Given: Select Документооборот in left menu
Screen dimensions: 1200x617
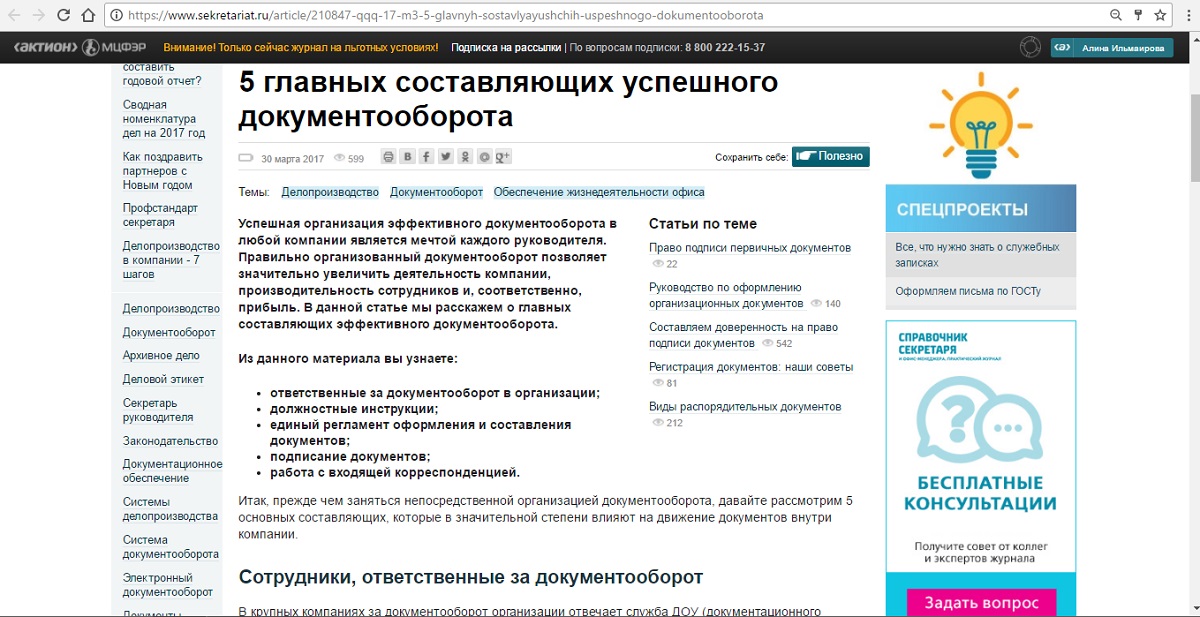Looking at the screenshot, I should (x=169, y=332).
